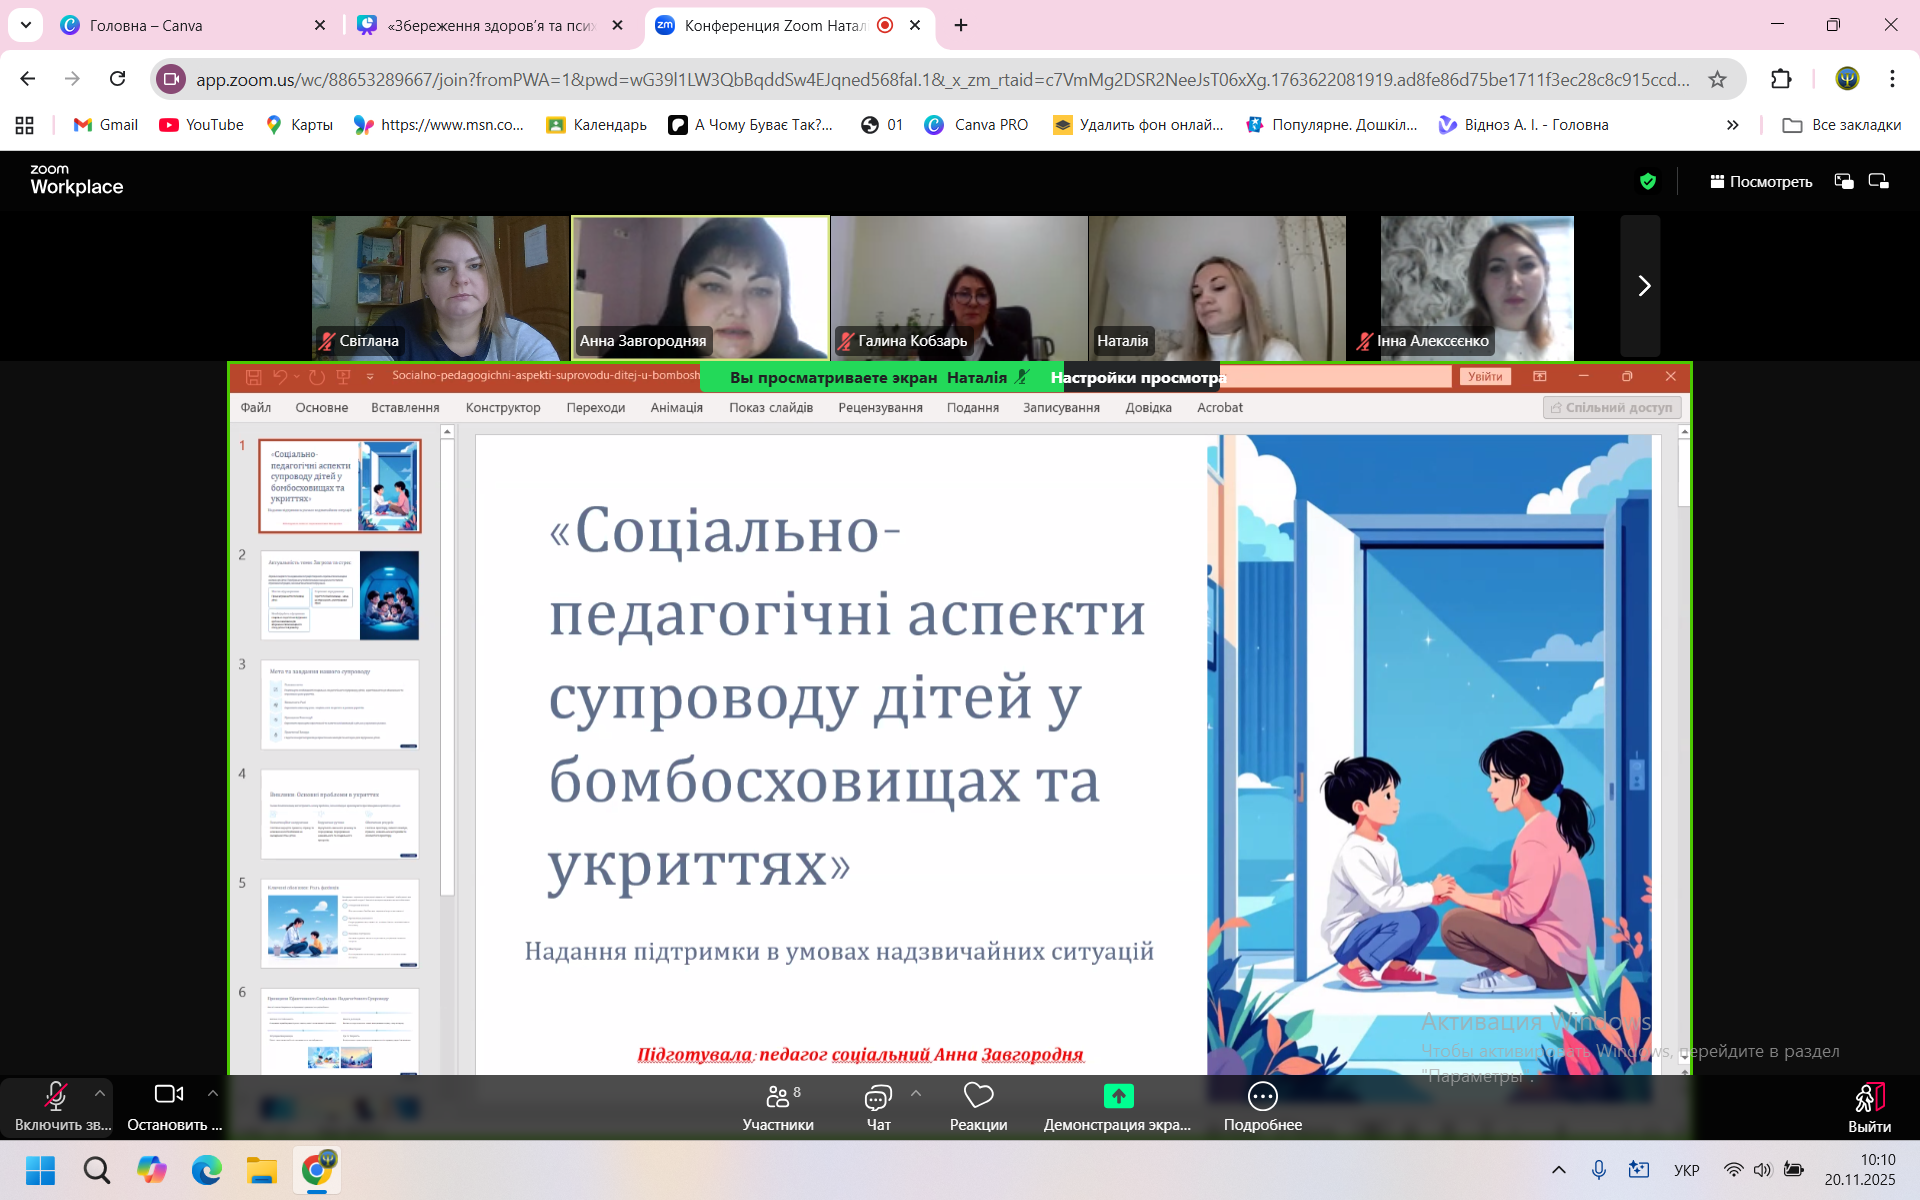Image resolution: width=1920 pixels, height=1200 pixels.
Task: Open the Gmail bookmark
Action: [x=105, y=125]
